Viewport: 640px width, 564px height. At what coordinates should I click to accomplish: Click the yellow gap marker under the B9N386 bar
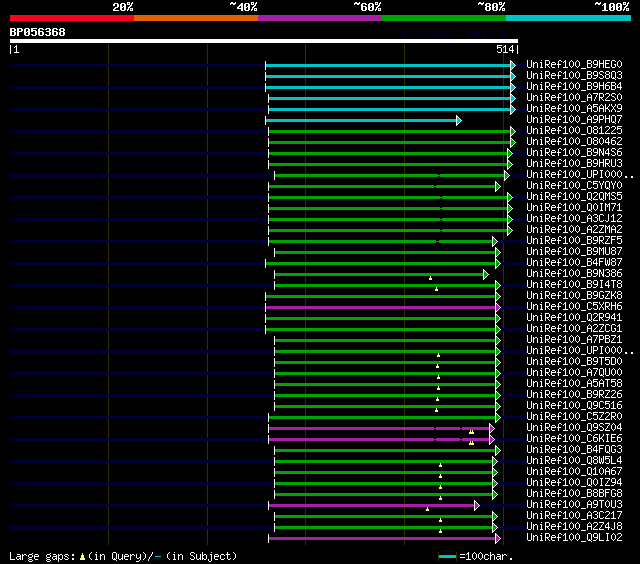[430, 278]
